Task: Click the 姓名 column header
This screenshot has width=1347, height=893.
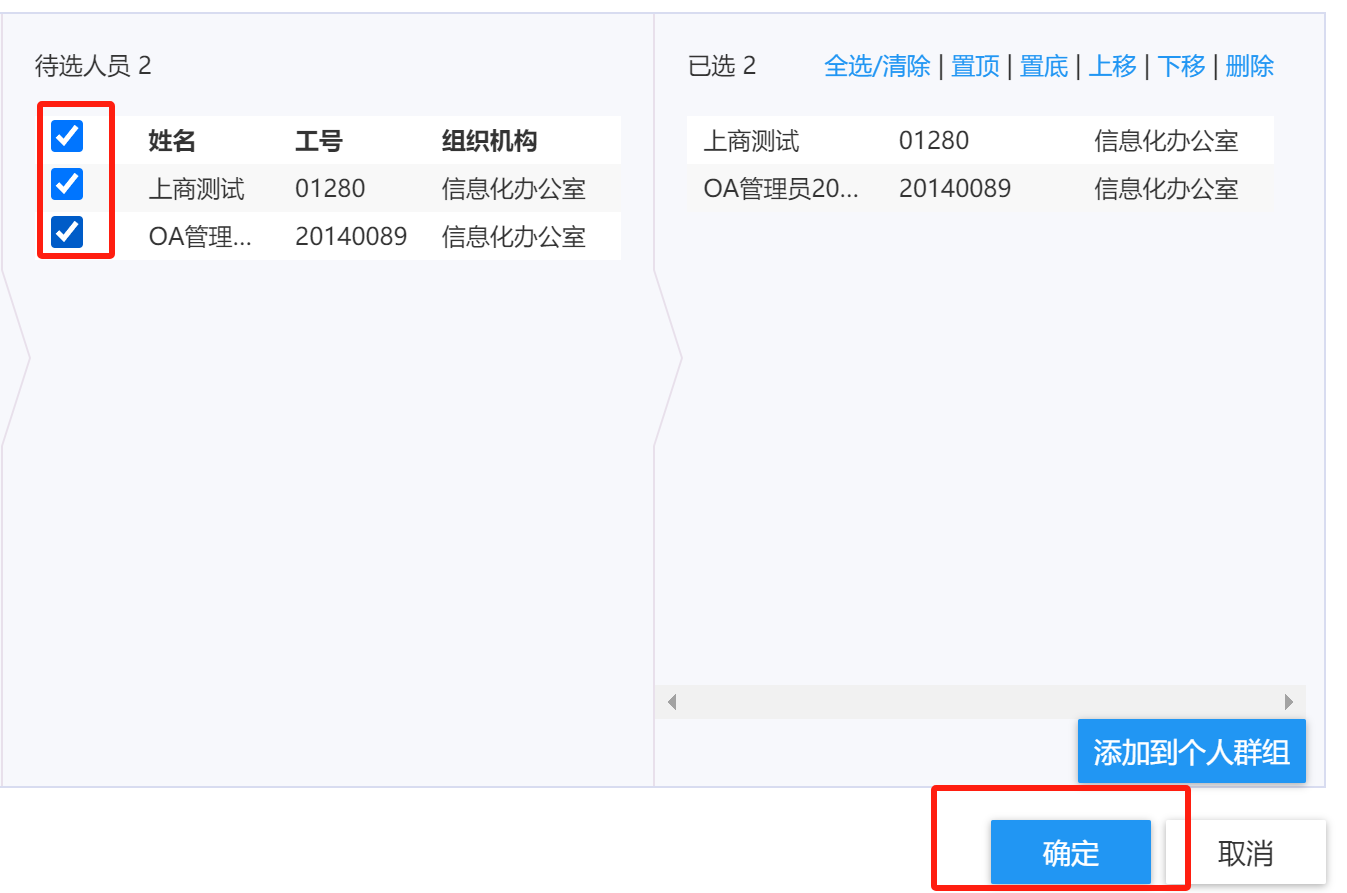Action: pos(172,141)
